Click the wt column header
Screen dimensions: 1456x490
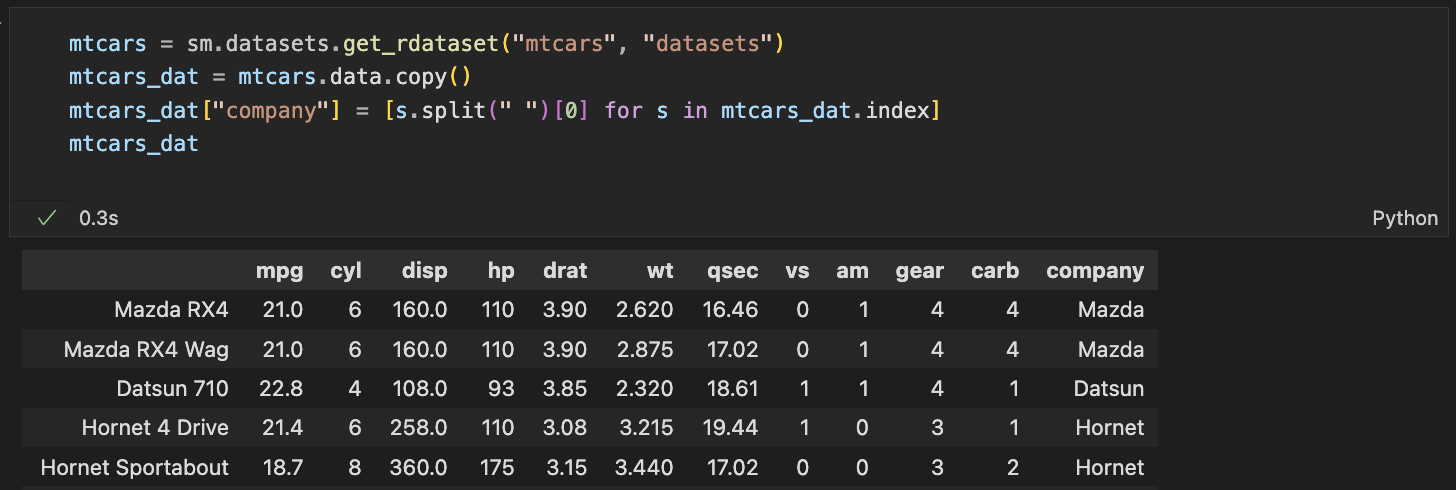[x=660, y=271]
